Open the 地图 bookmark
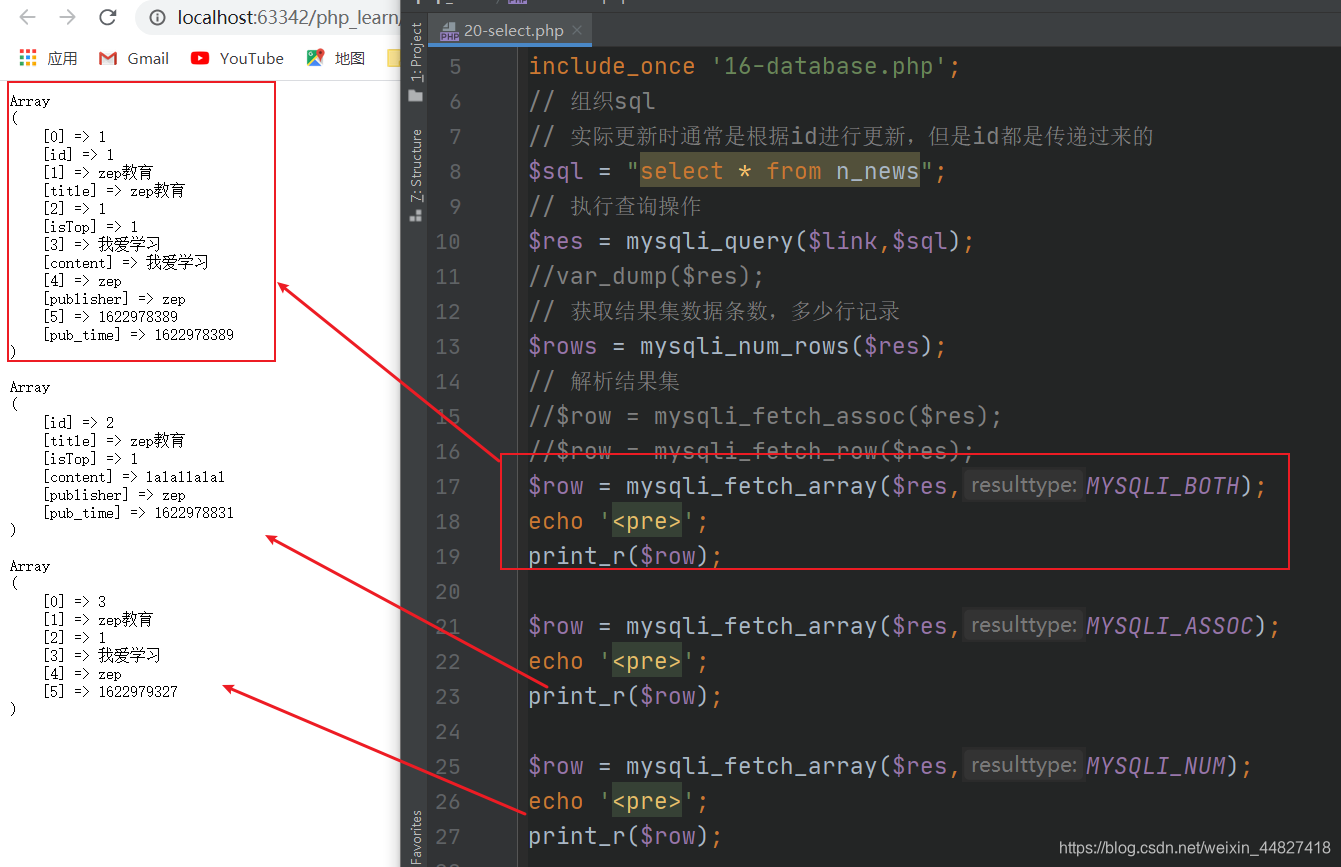1341x867 pixels. coord(336,58)
